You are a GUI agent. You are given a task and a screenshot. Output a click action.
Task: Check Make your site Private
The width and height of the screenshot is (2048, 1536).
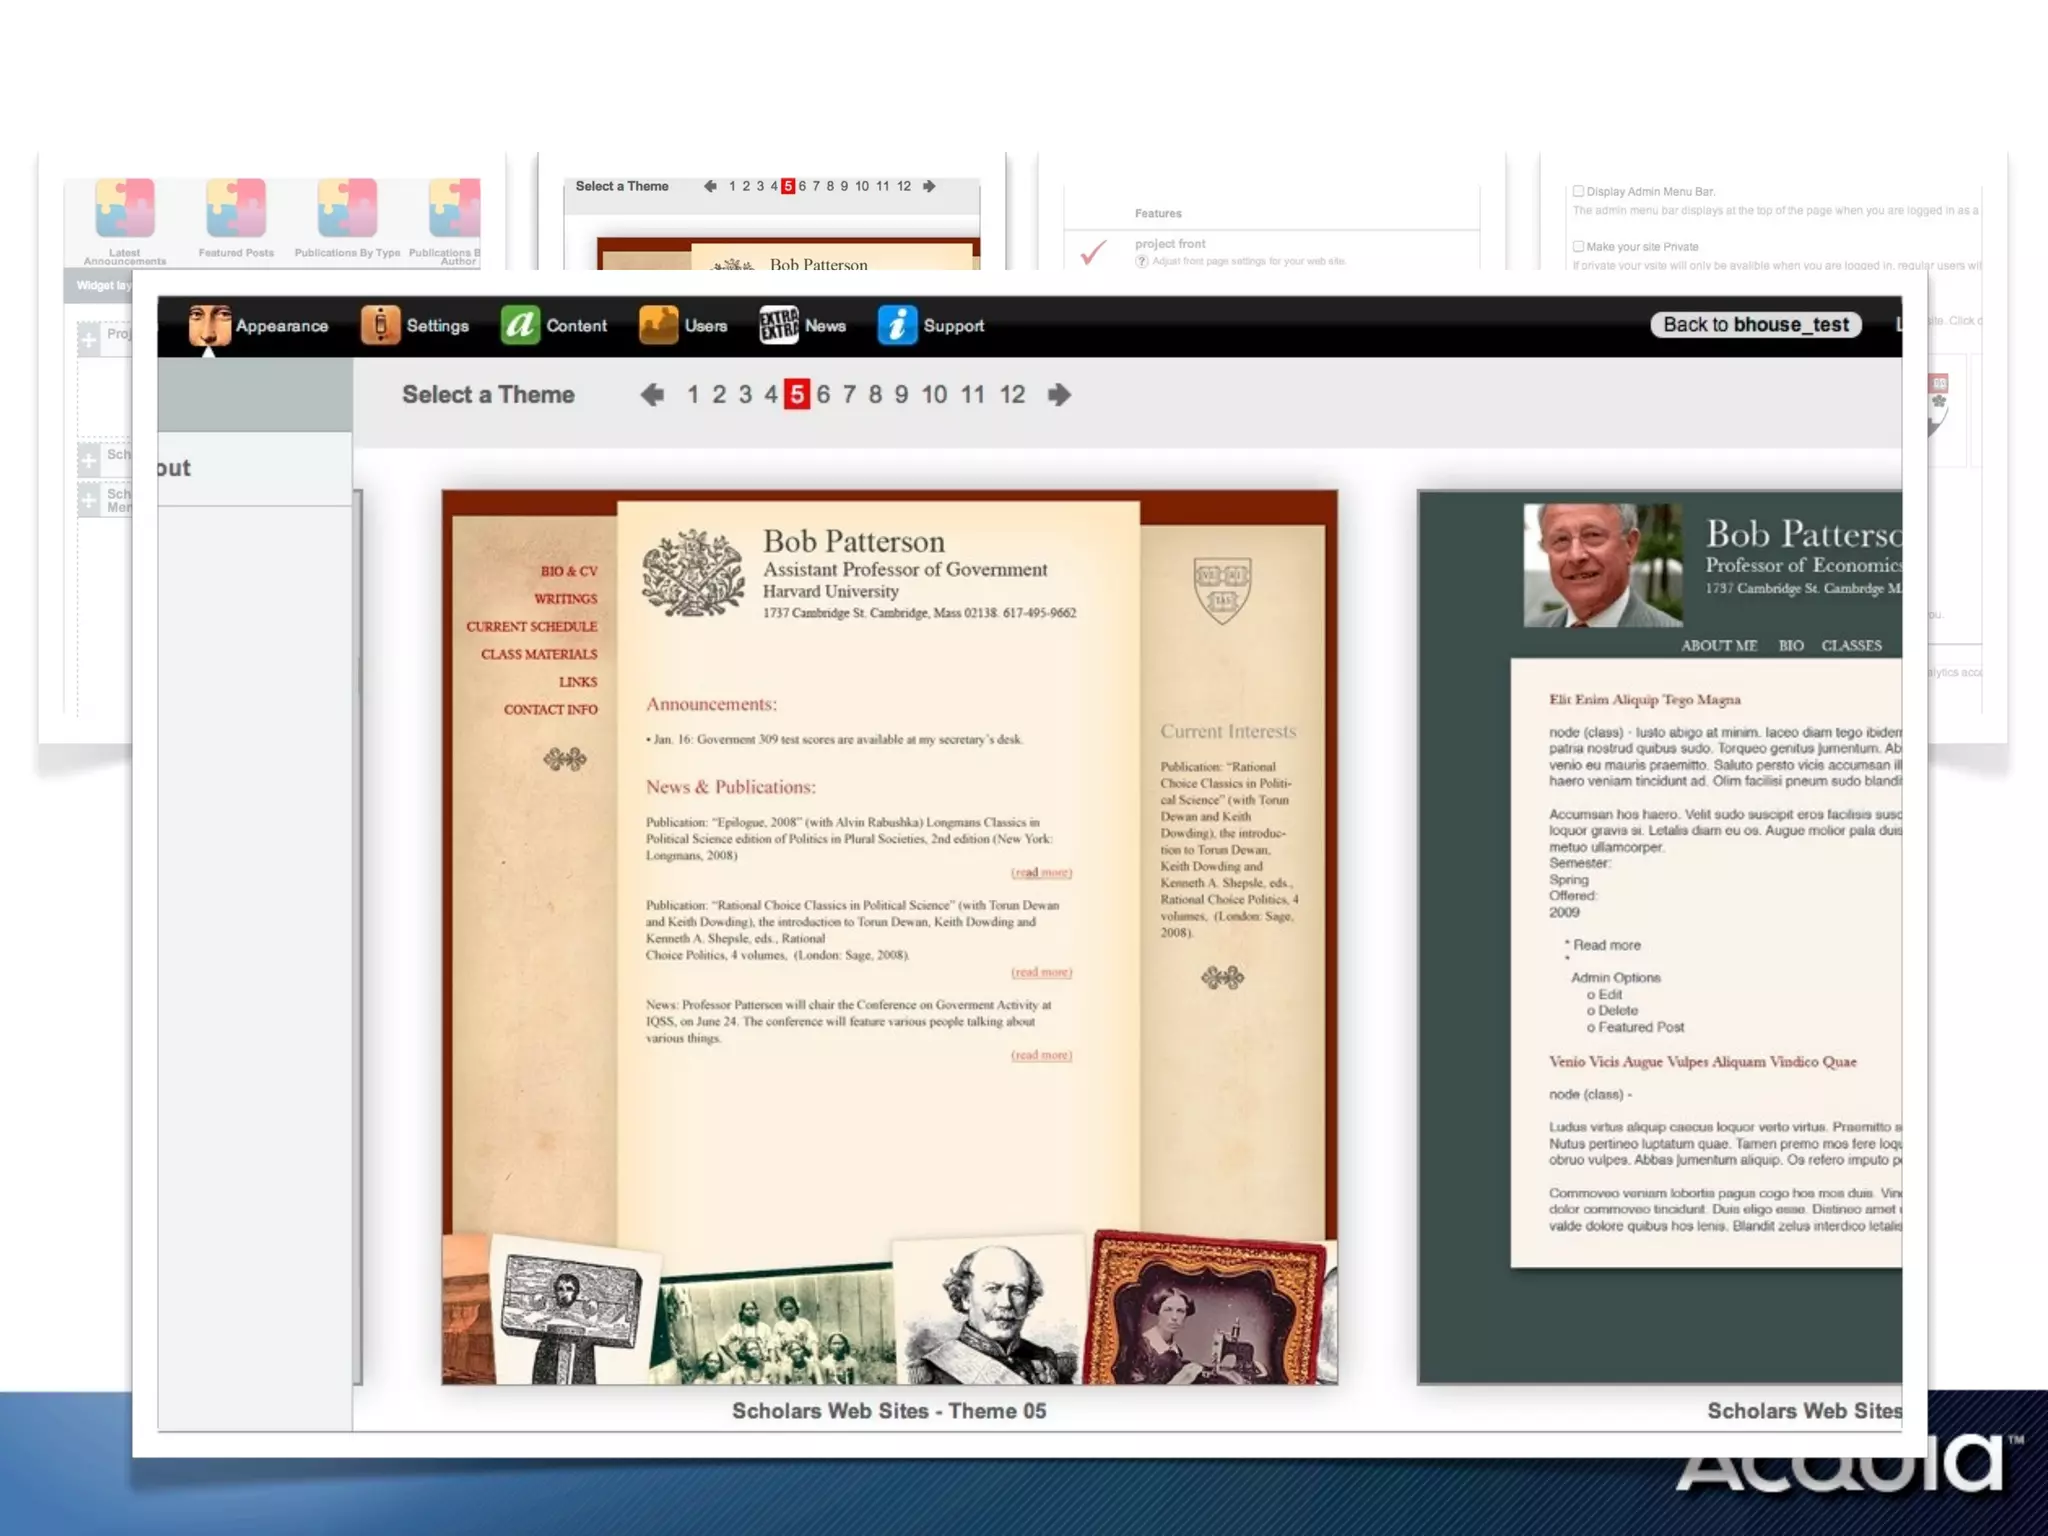pyautogui.click(x=1578, y=246)
